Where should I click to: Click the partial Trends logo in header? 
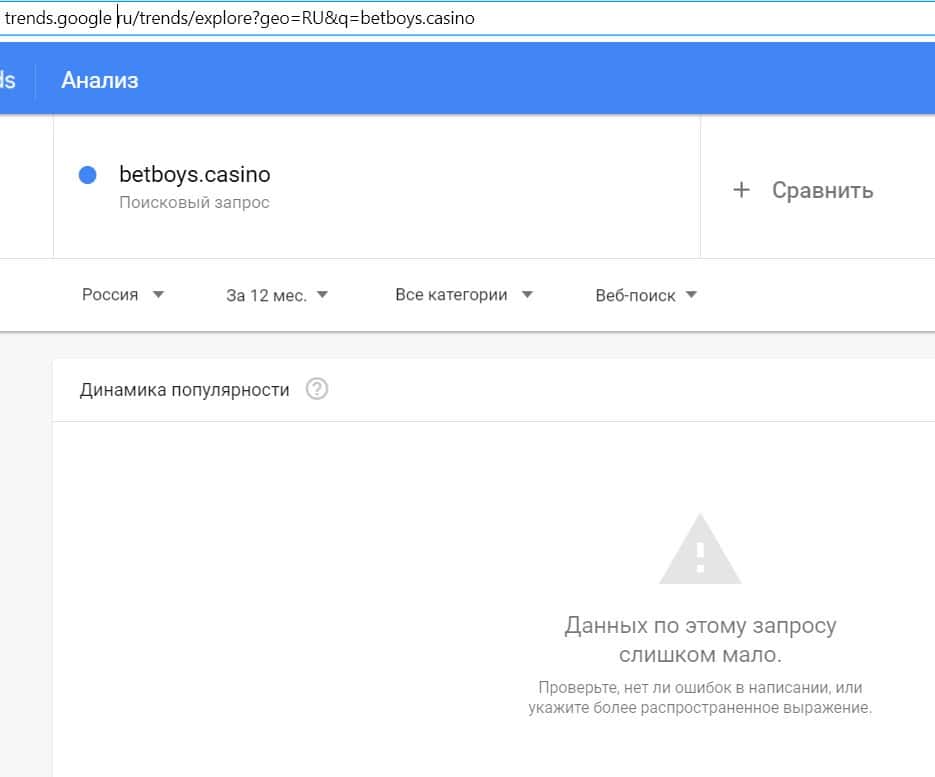pyautogui.click(x=8, y=80)
